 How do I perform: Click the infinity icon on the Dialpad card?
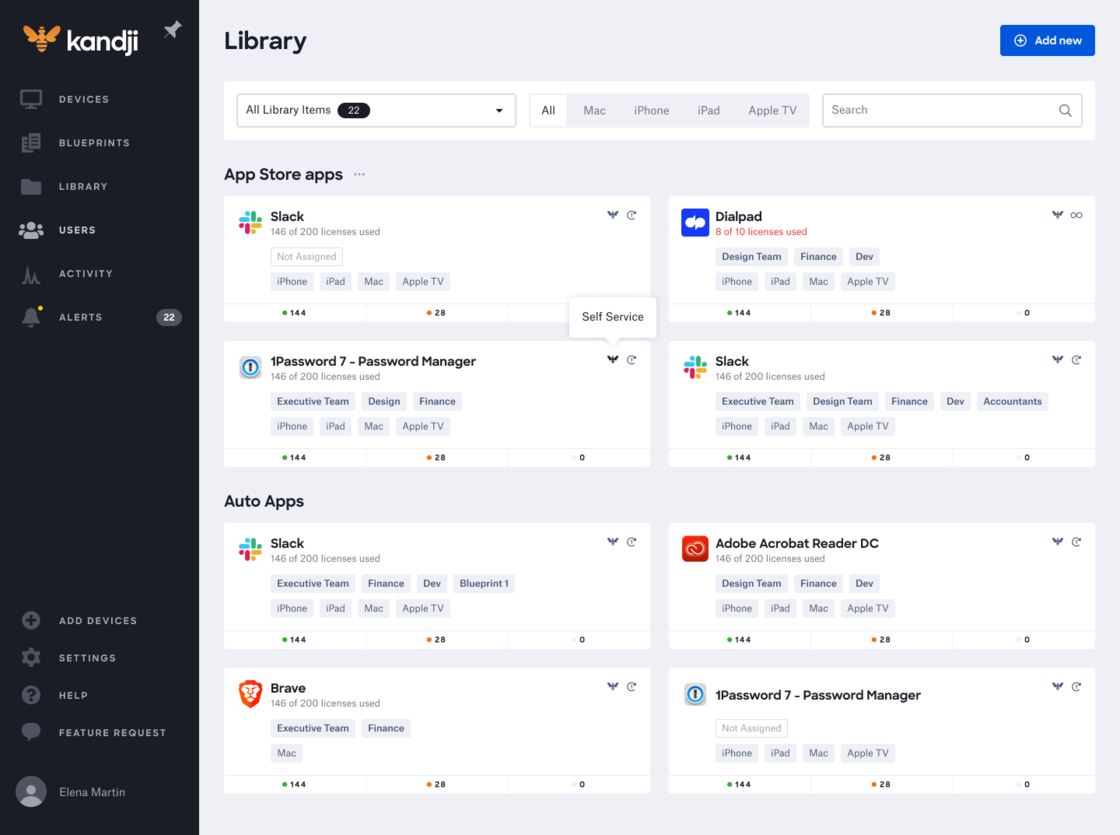pos(1078,214)
